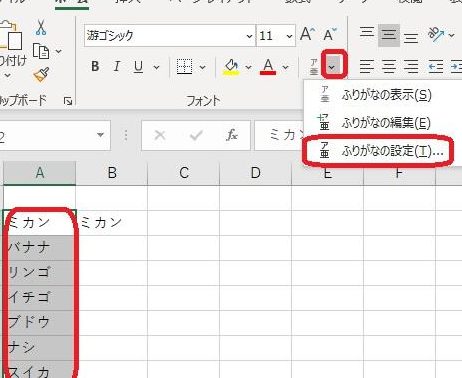
Task: Click the formula bar confirm checkmark
Action: 196,135
